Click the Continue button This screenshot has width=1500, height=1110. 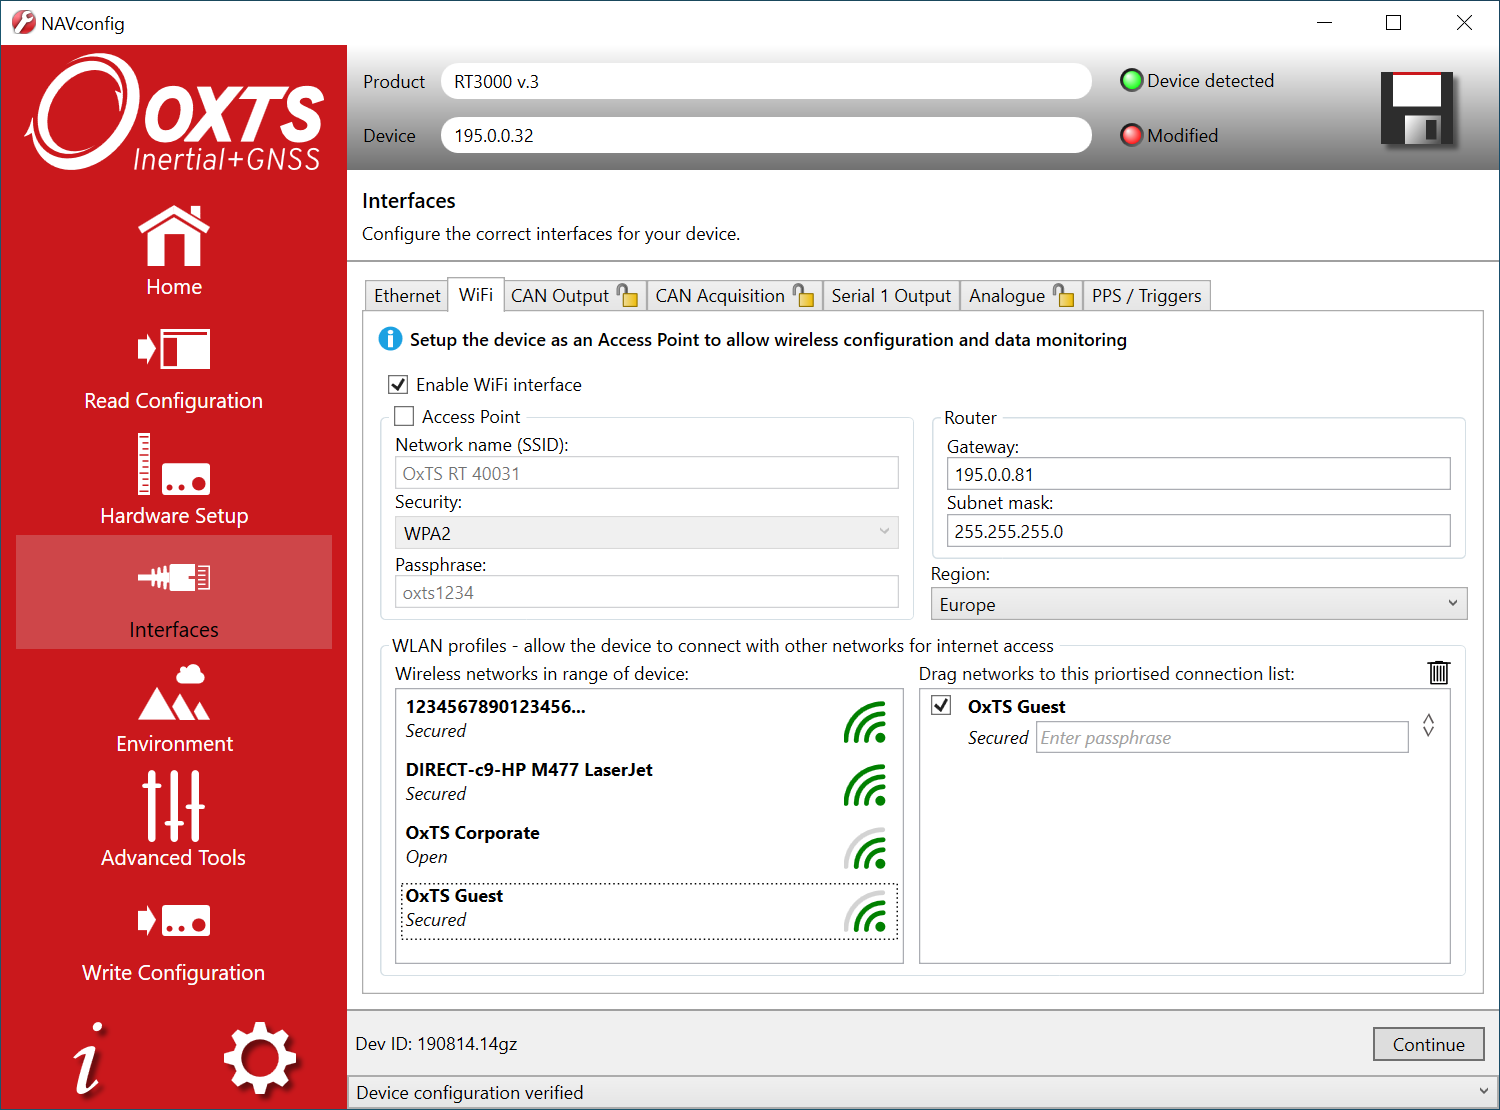click(x=1428, y=1044)
